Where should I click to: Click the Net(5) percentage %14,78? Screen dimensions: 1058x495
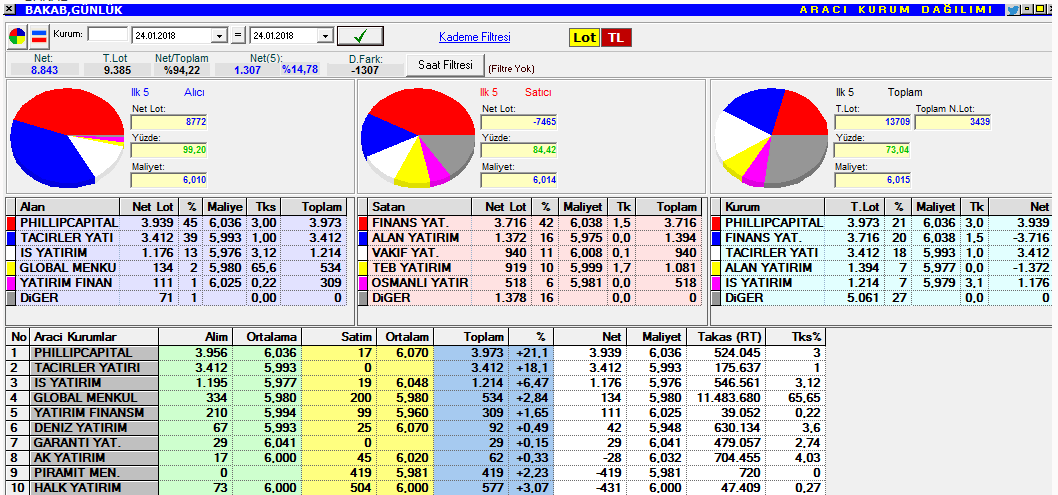300,69
